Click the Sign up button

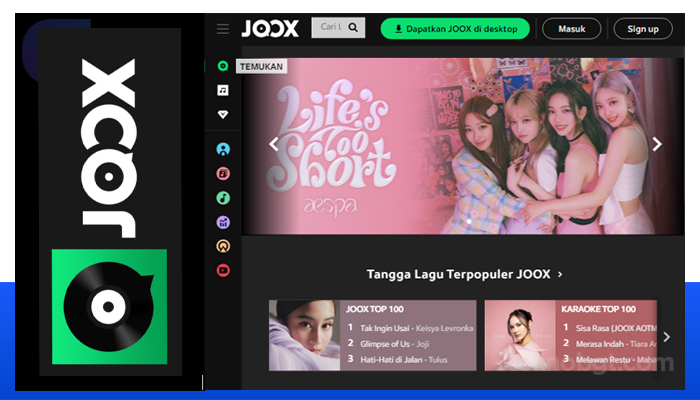pyautogui.click(x=643, y=29)
